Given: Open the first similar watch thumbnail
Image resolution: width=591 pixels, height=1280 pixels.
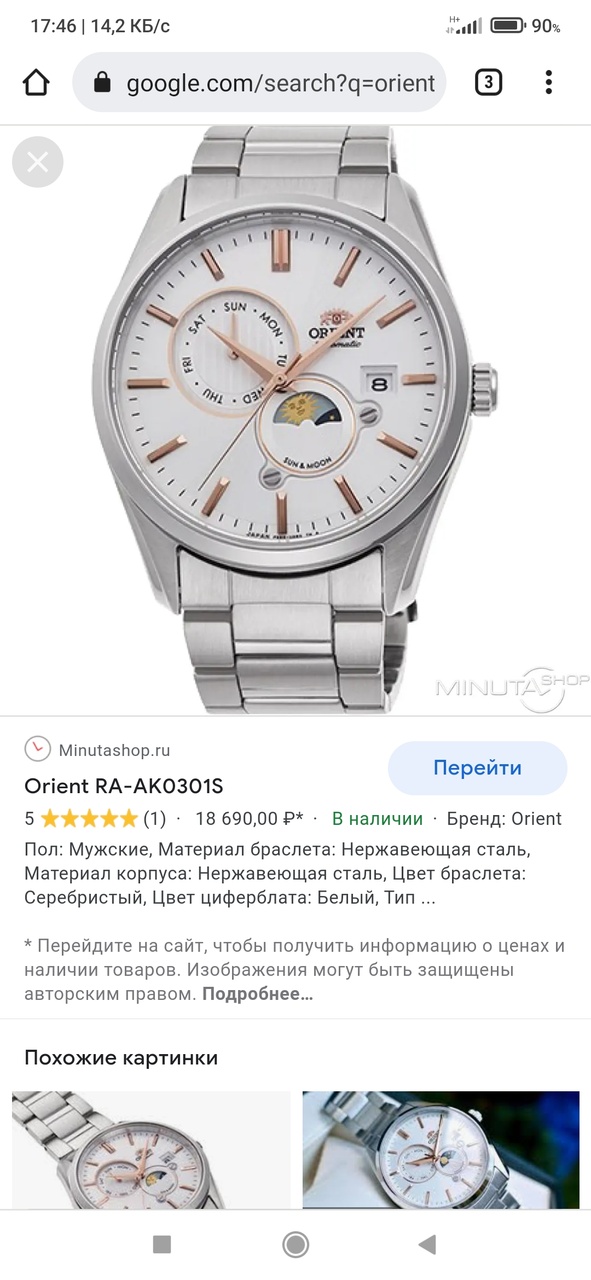Looking at the screenshot, I should coord(151,1150).
